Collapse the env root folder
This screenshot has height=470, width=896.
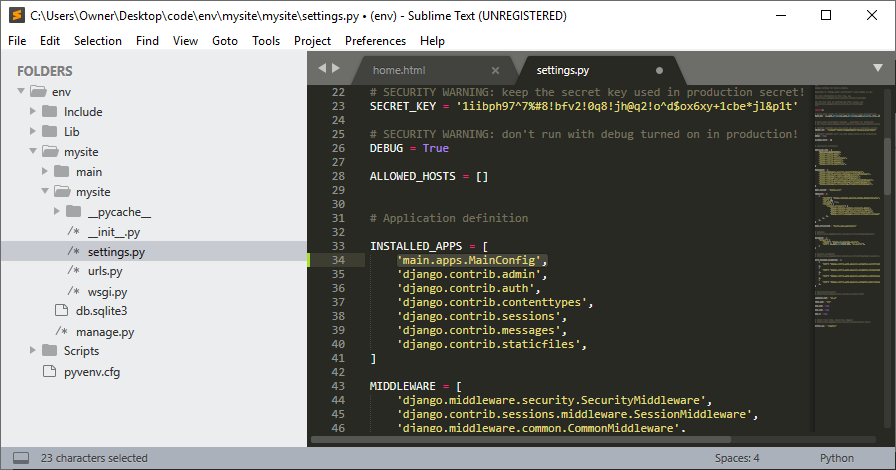pos(21,91)
